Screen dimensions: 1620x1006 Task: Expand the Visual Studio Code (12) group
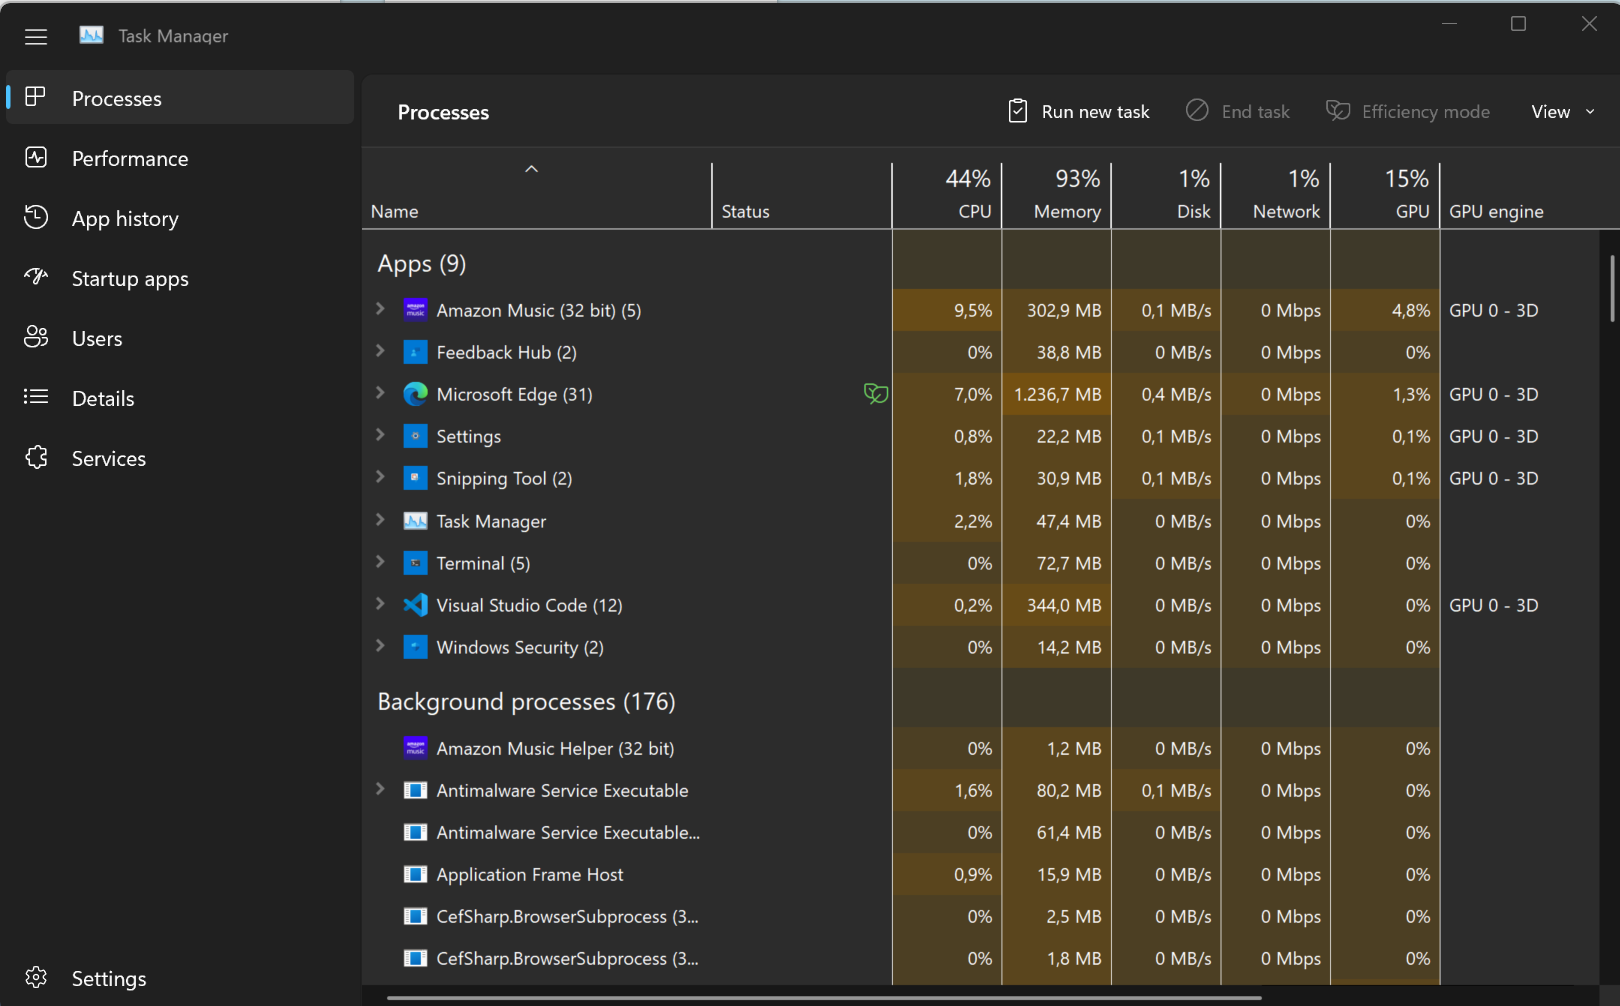click(380, 604)
